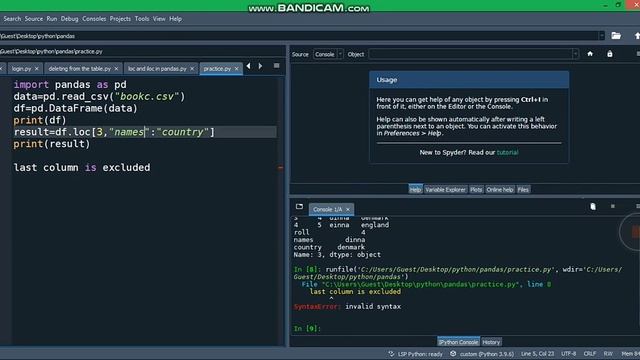The width and height of the screenshot is (640, 360).
Task: Browse working directory with folder icon
Action: (616, 36)
